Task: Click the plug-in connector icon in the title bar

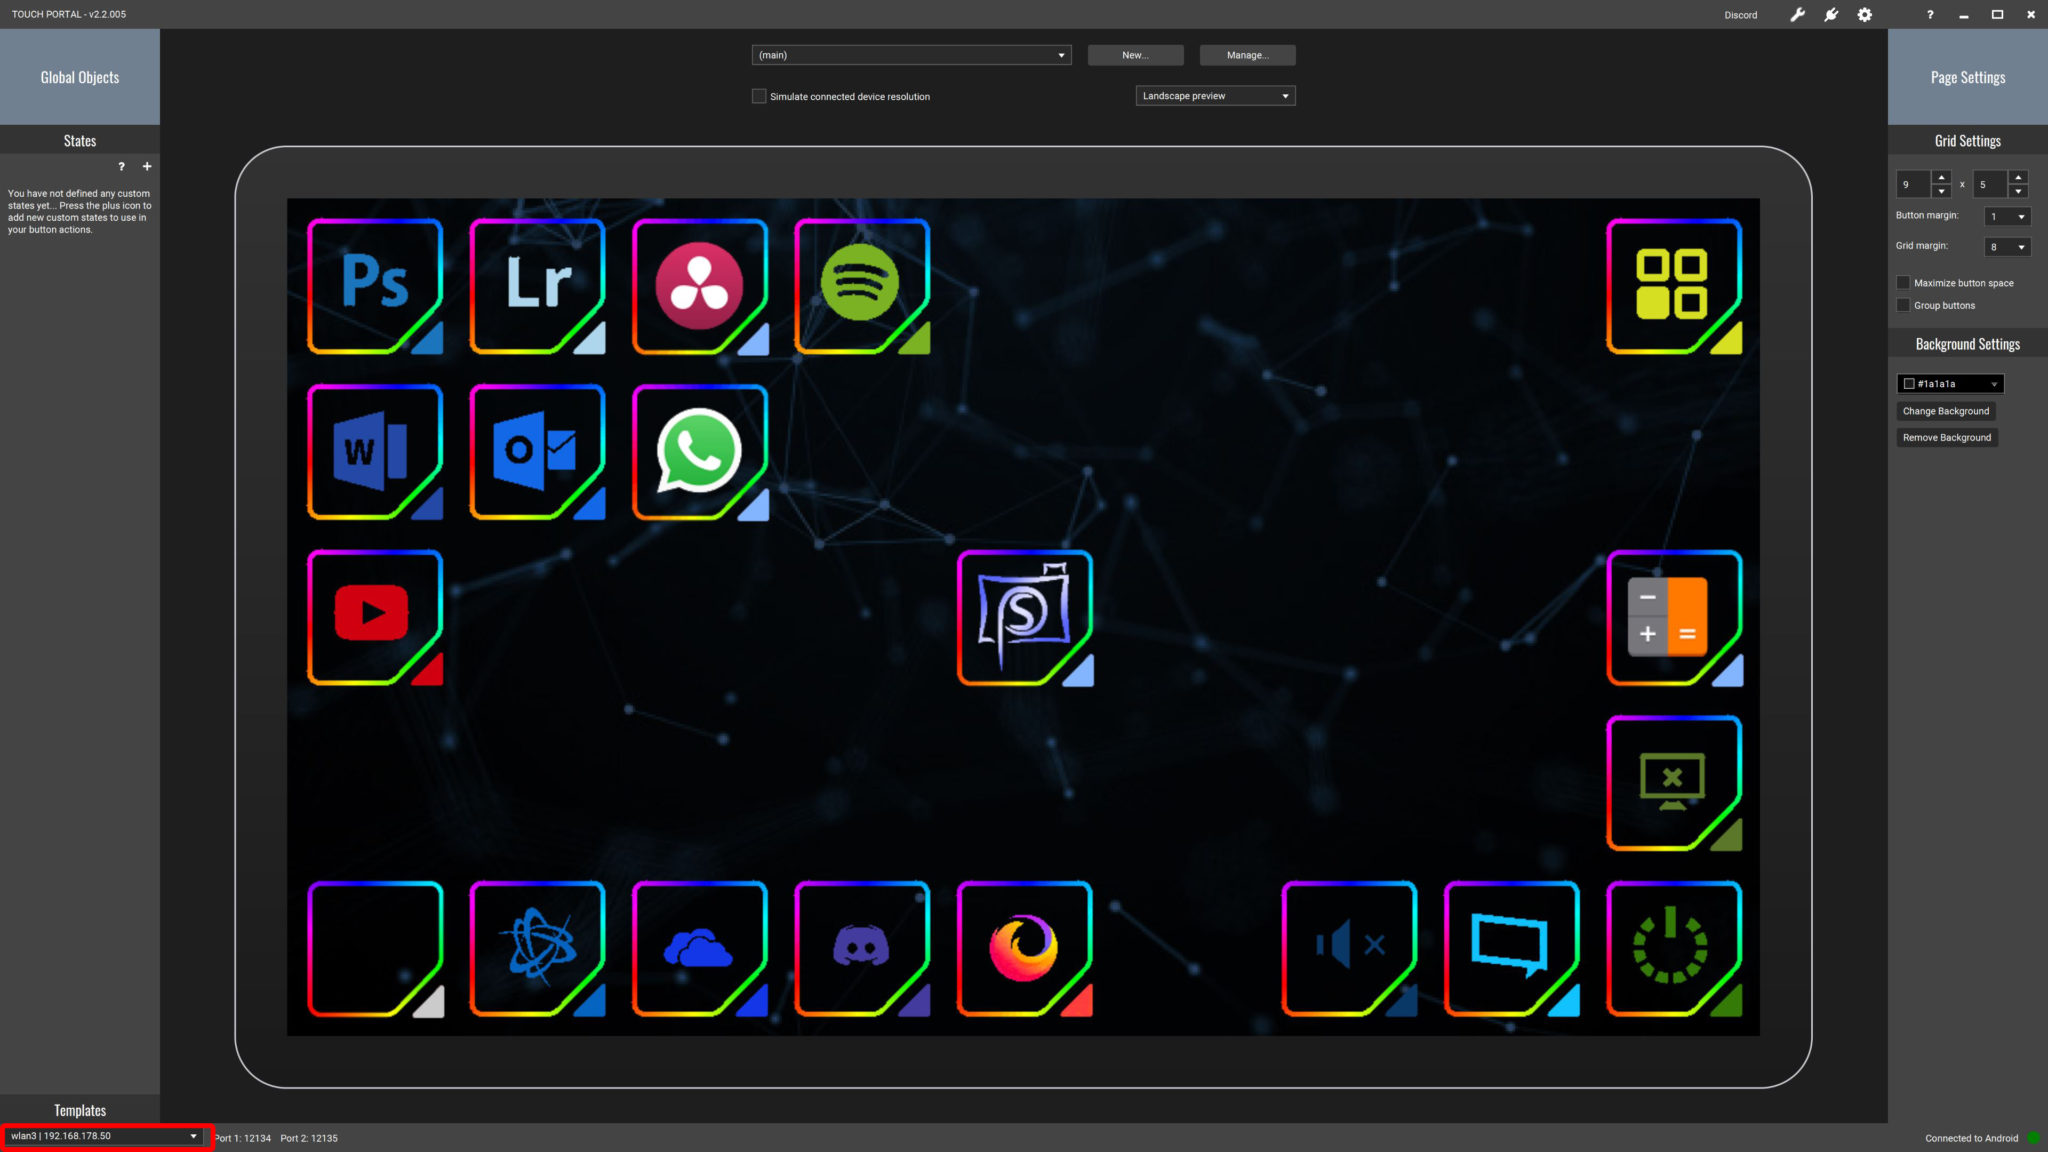Action: click(x=1831, y=15)
